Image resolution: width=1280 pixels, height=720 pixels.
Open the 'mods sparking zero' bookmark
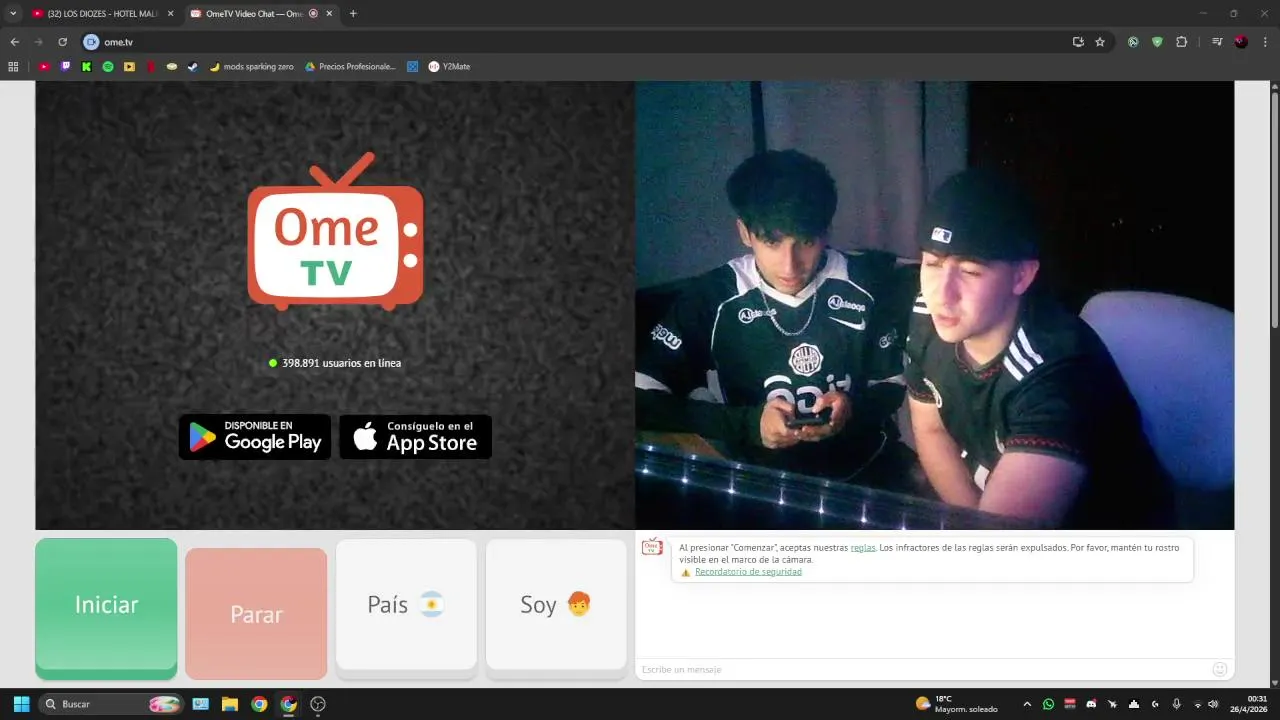(251, 66)
